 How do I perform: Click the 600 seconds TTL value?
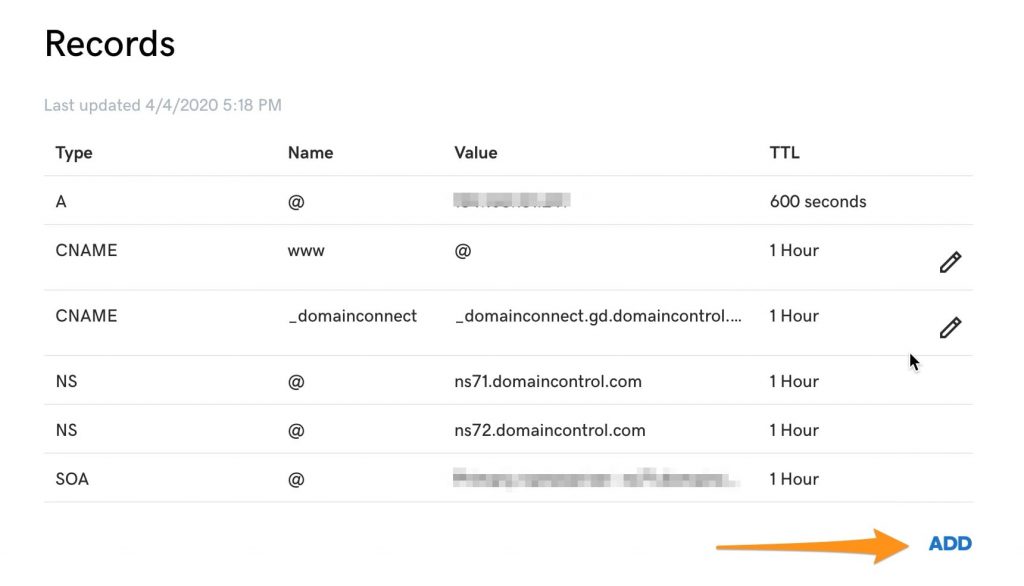pyautogui.click(x=818, y=201)
